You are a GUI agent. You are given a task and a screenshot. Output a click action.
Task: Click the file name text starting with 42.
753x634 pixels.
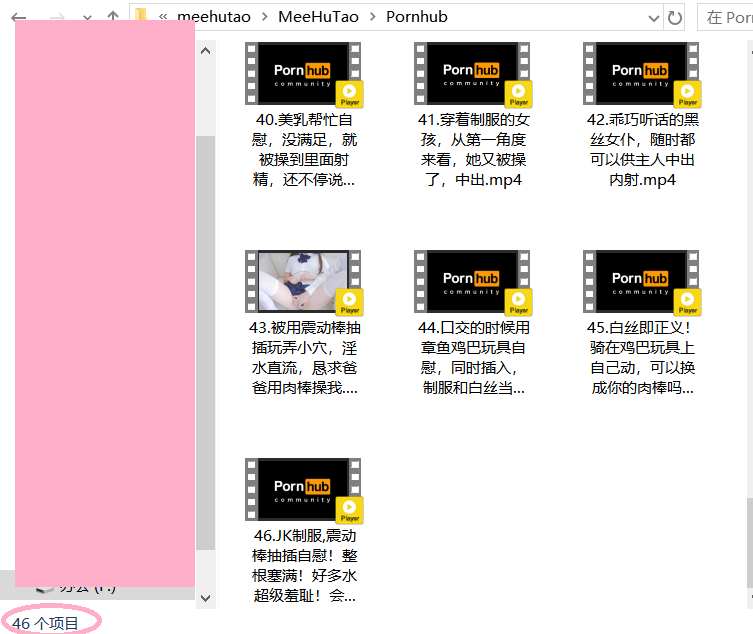(643, 149)
